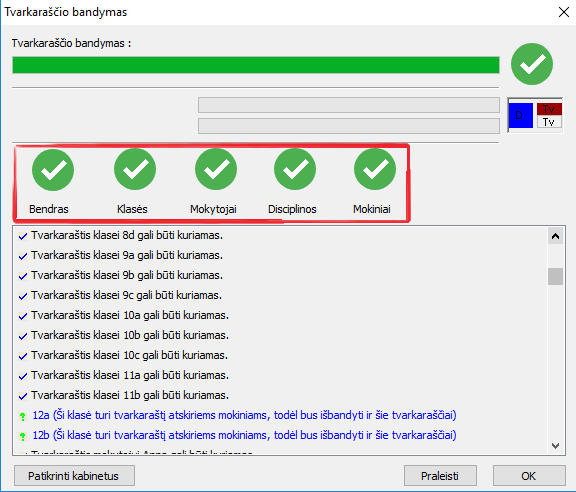The image size is (576, 492).
Task: Click the Disciplinos green checkmark icon
Action: (295, 169)
